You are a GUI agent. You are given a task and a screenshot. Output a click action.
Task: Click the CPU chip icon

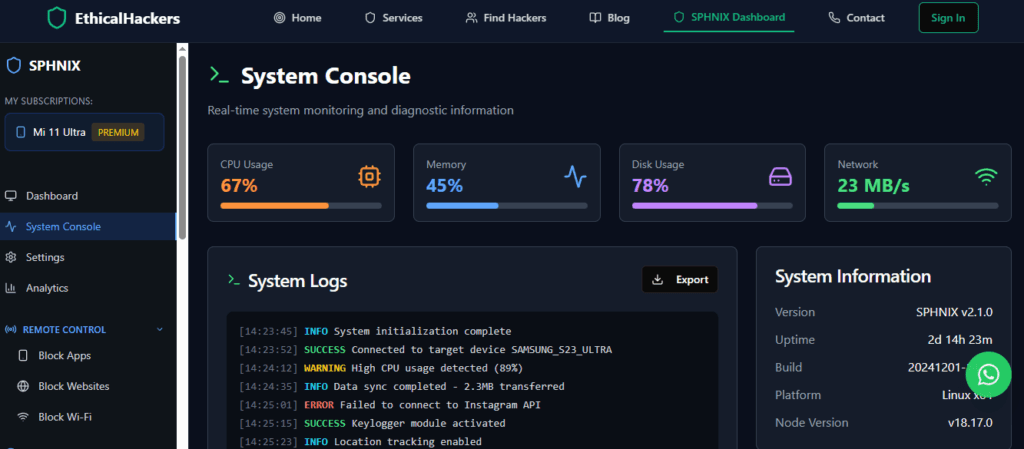tap(369, 177)
